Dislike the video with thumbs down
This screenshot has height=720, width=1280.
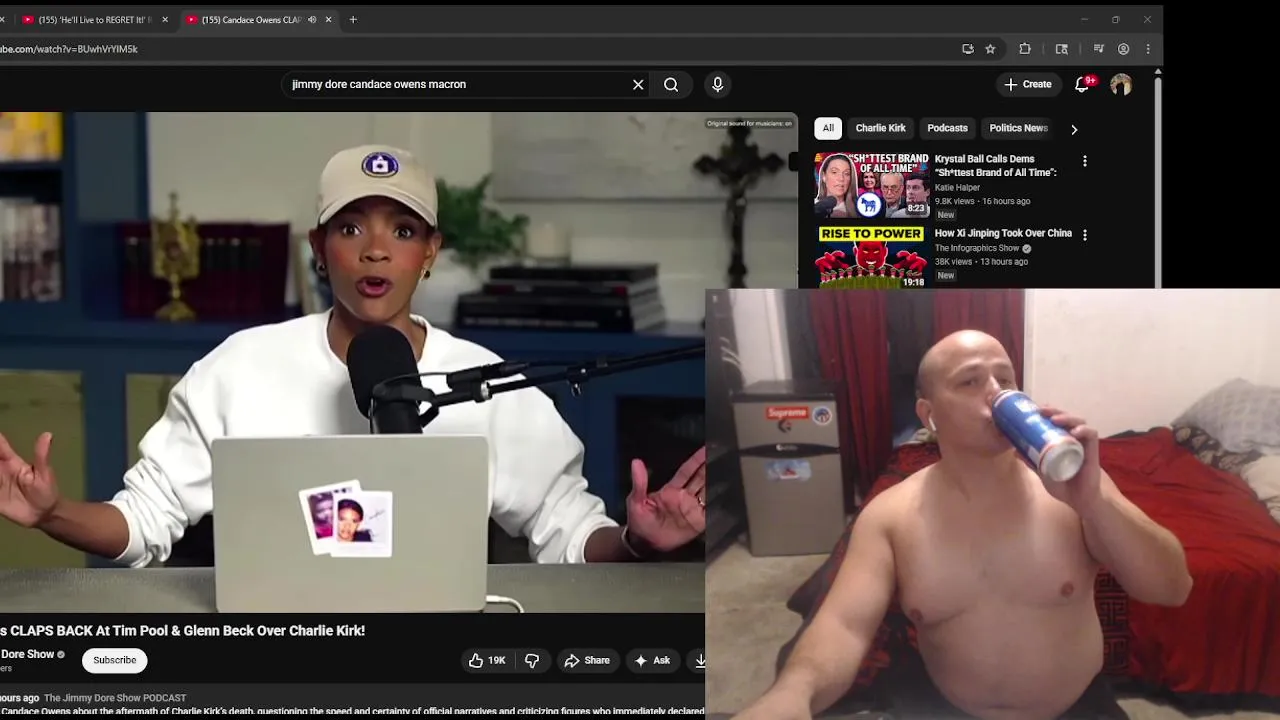pyautogui.click(x=532, y=660)
